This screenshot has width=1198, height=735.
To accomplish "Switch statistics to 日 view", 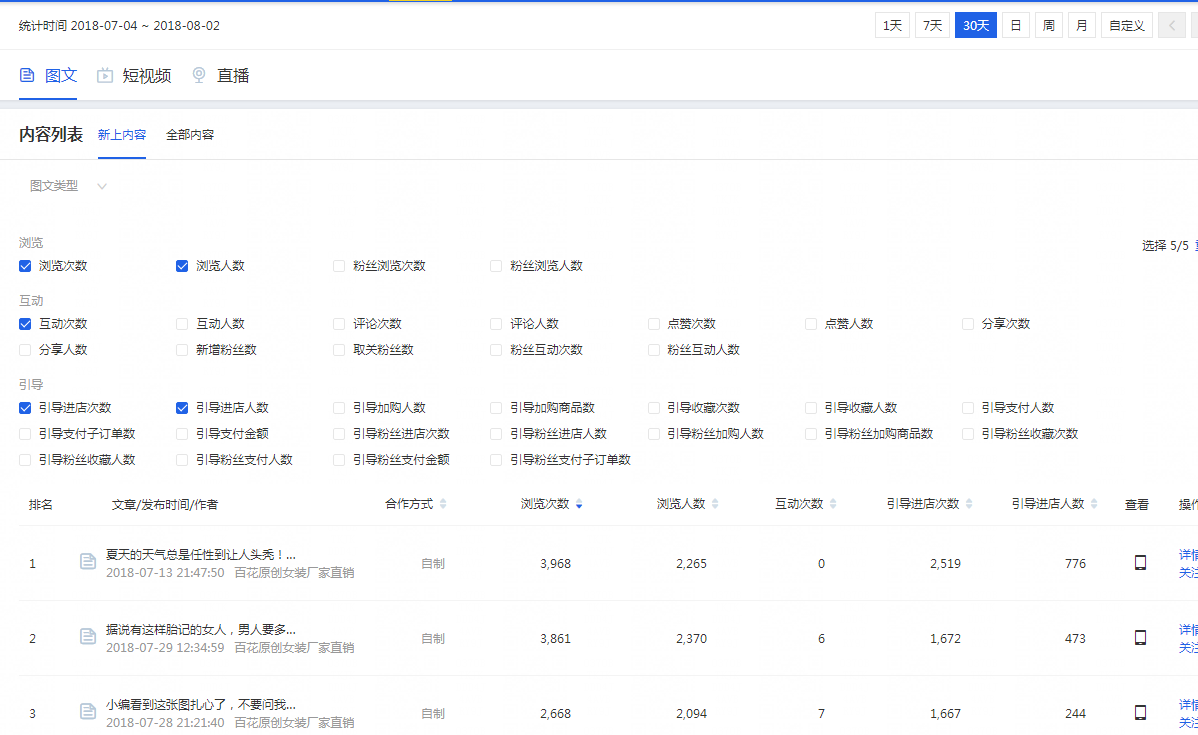I will click(1015, 25).
